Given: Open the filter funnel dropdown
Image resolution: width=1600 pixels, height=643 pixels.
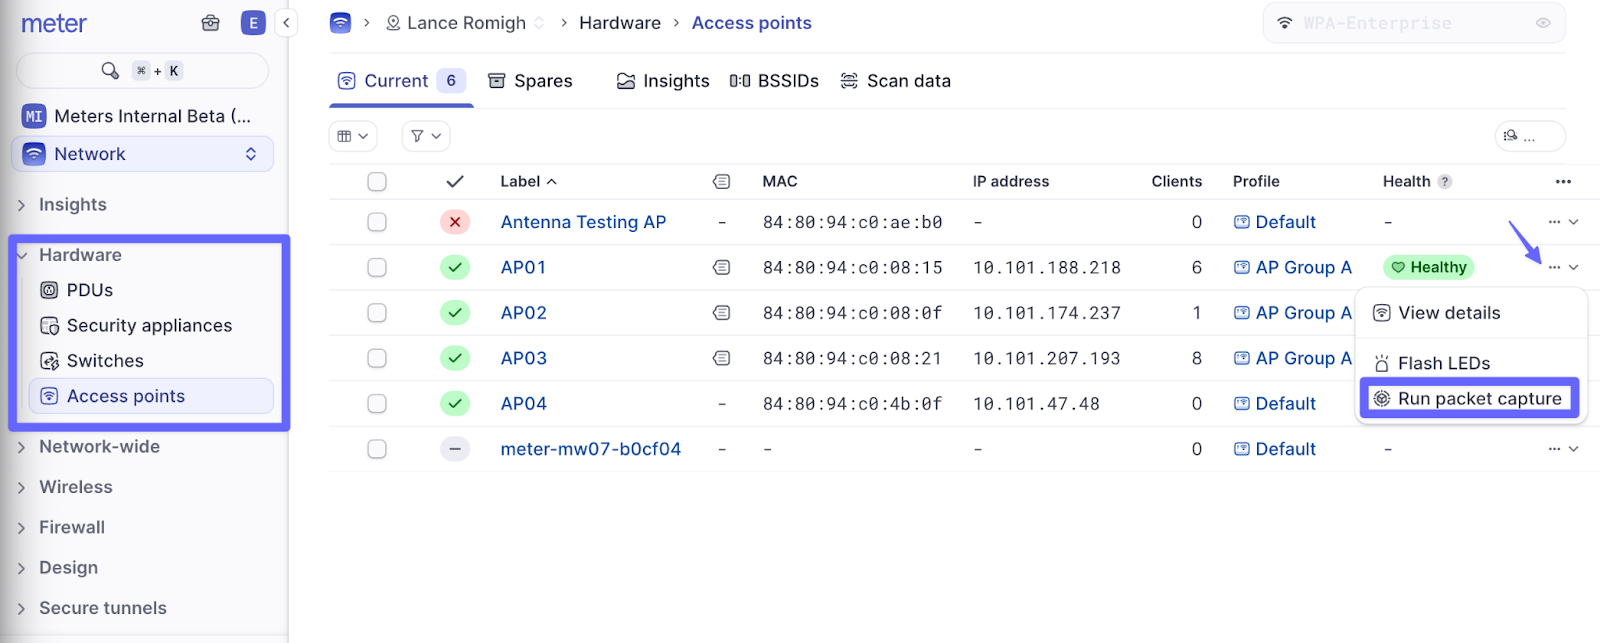Looking at the screenshot, I should click(426, 136).
